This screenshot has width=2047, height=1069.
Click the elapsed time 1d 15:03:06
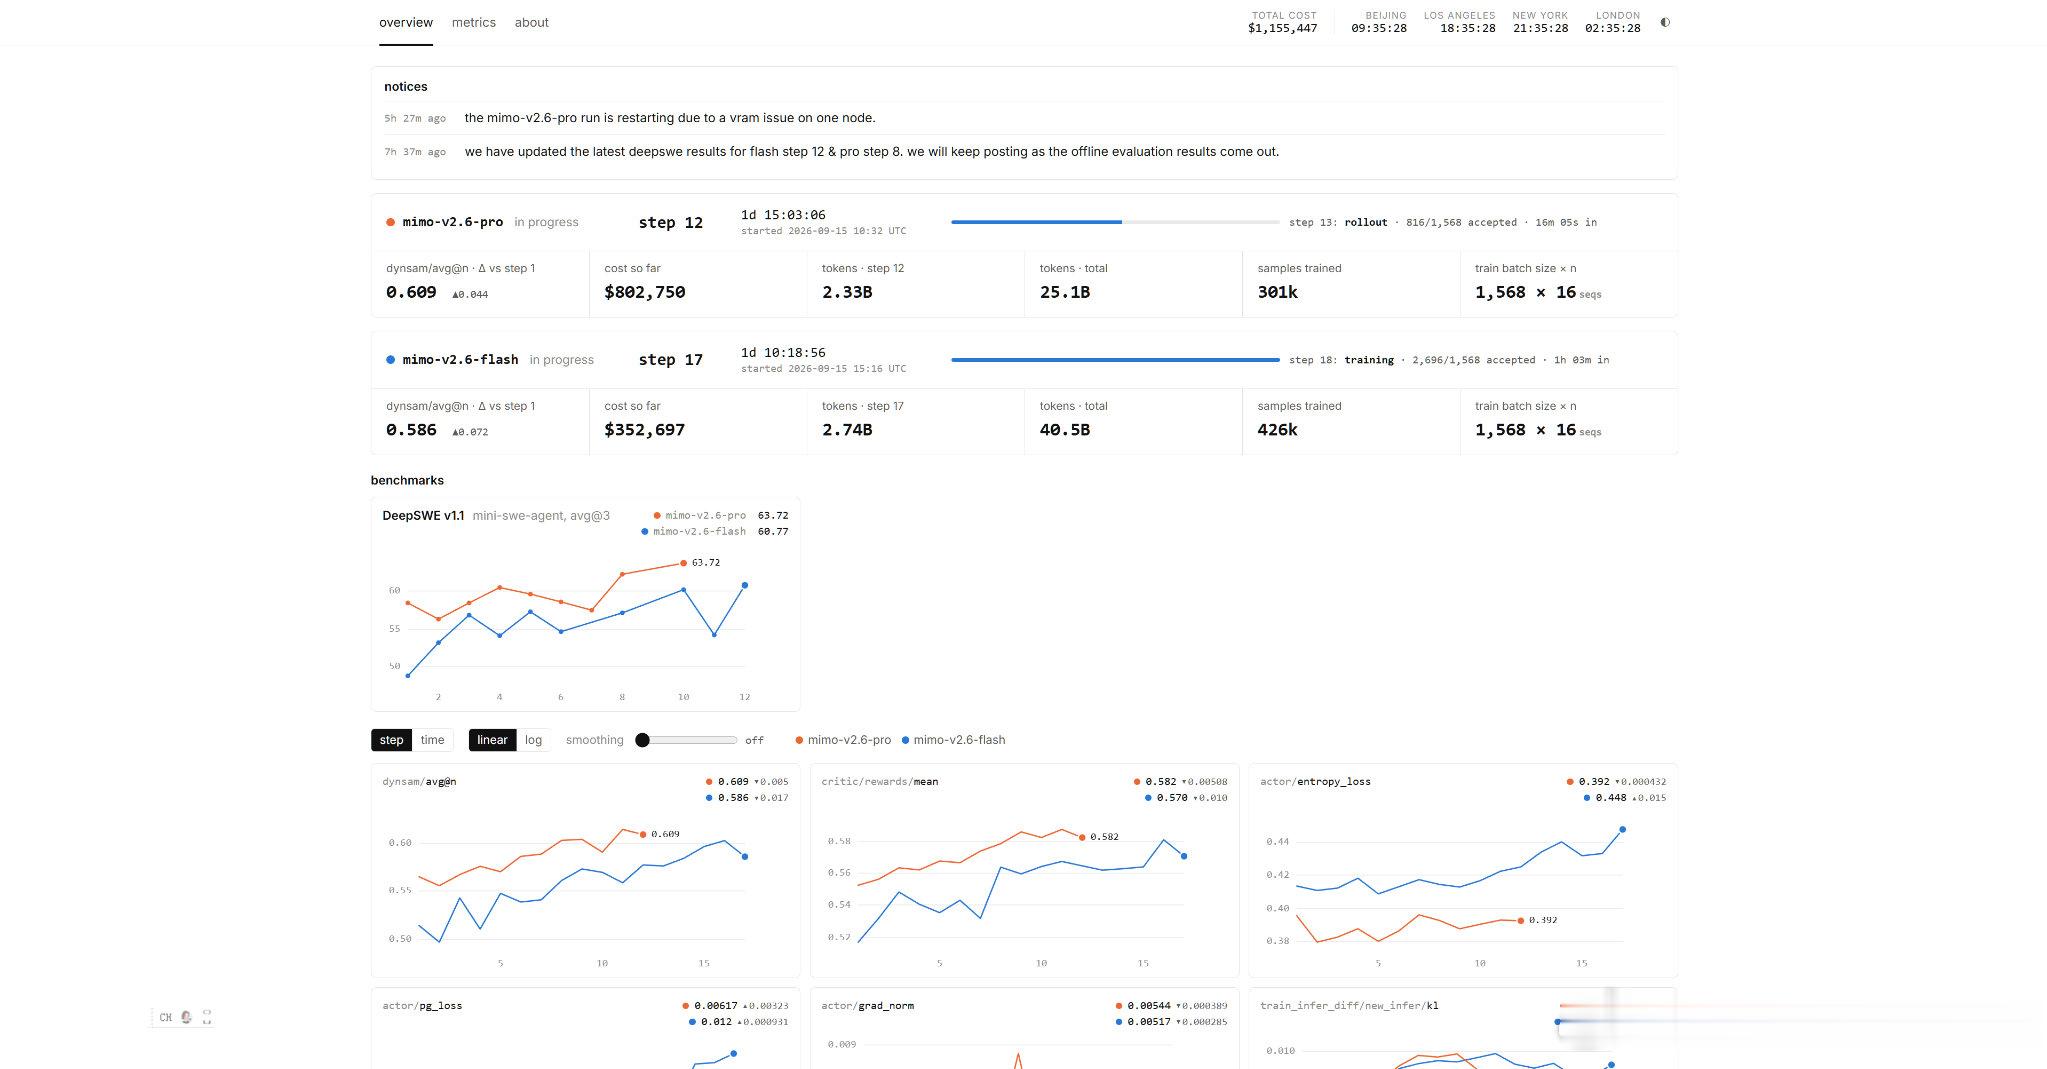click(783, 215)
